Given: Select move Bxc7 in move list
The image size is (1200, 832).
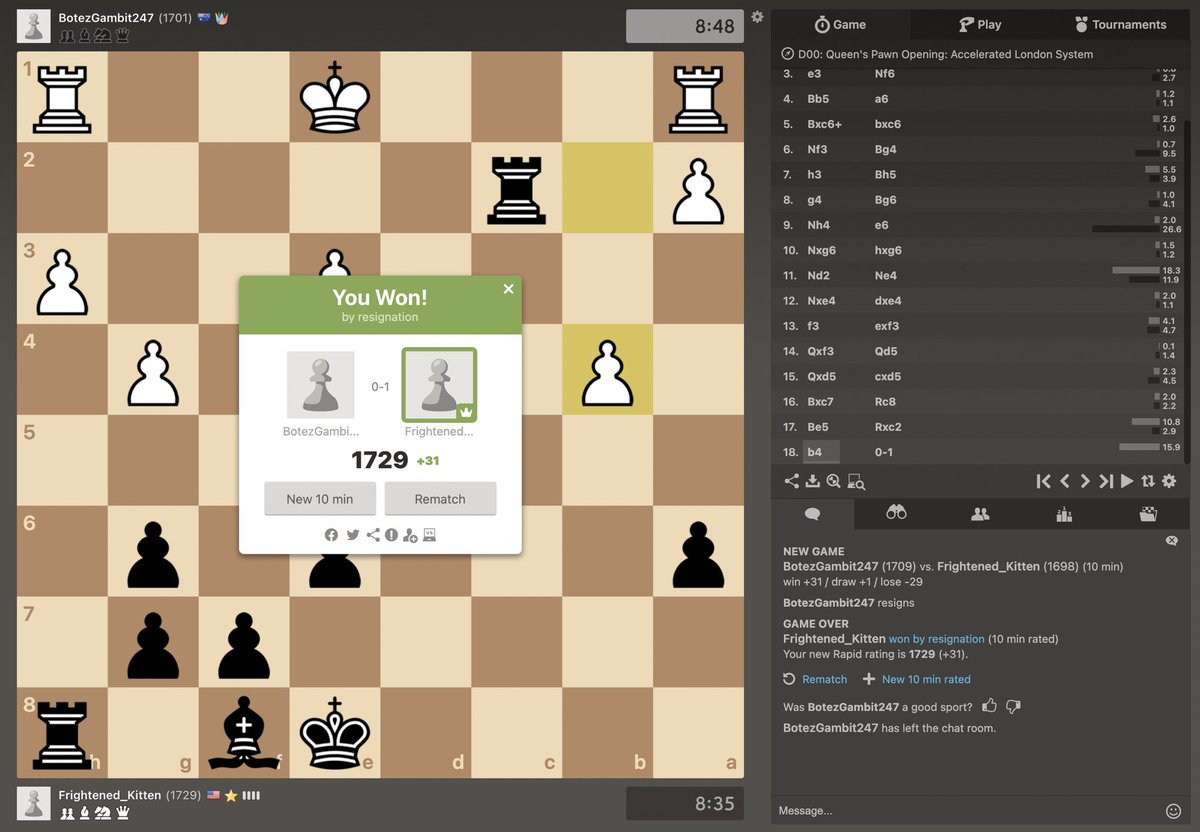Looking at the screenshot, I should tap(824, 402).
